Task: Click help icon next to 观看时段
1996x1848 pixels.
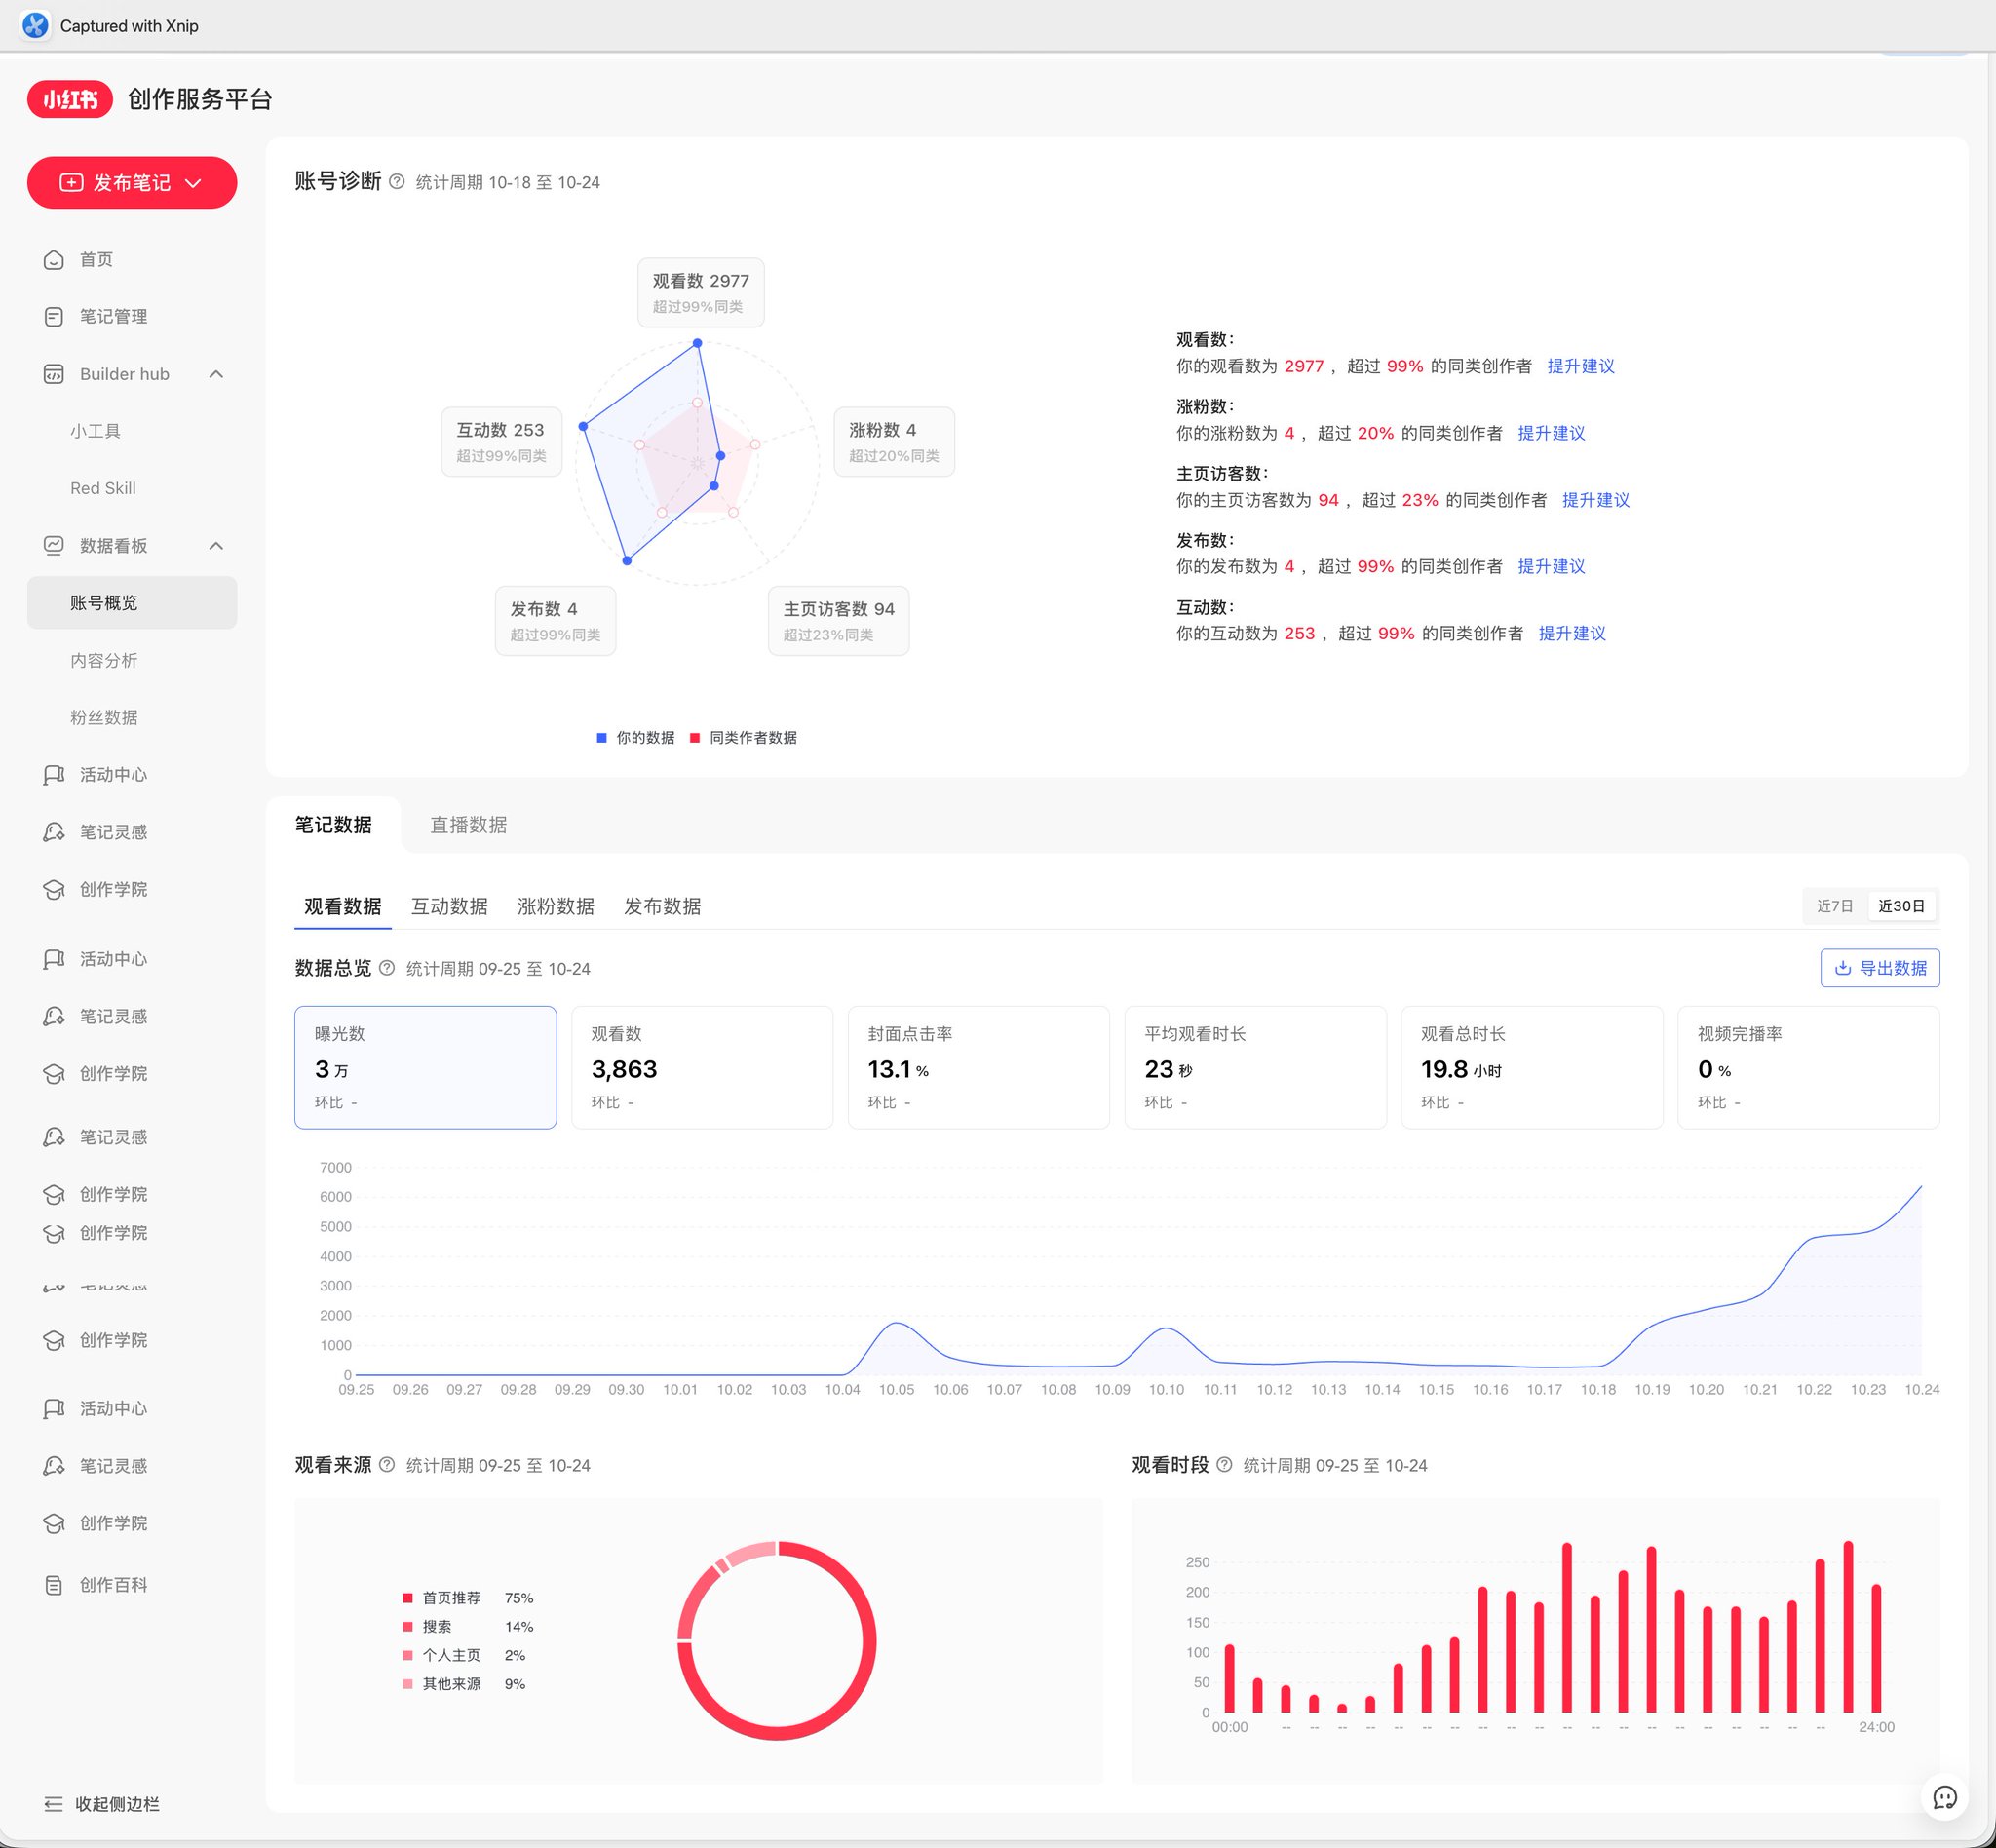Action: click(1224, 1465)
